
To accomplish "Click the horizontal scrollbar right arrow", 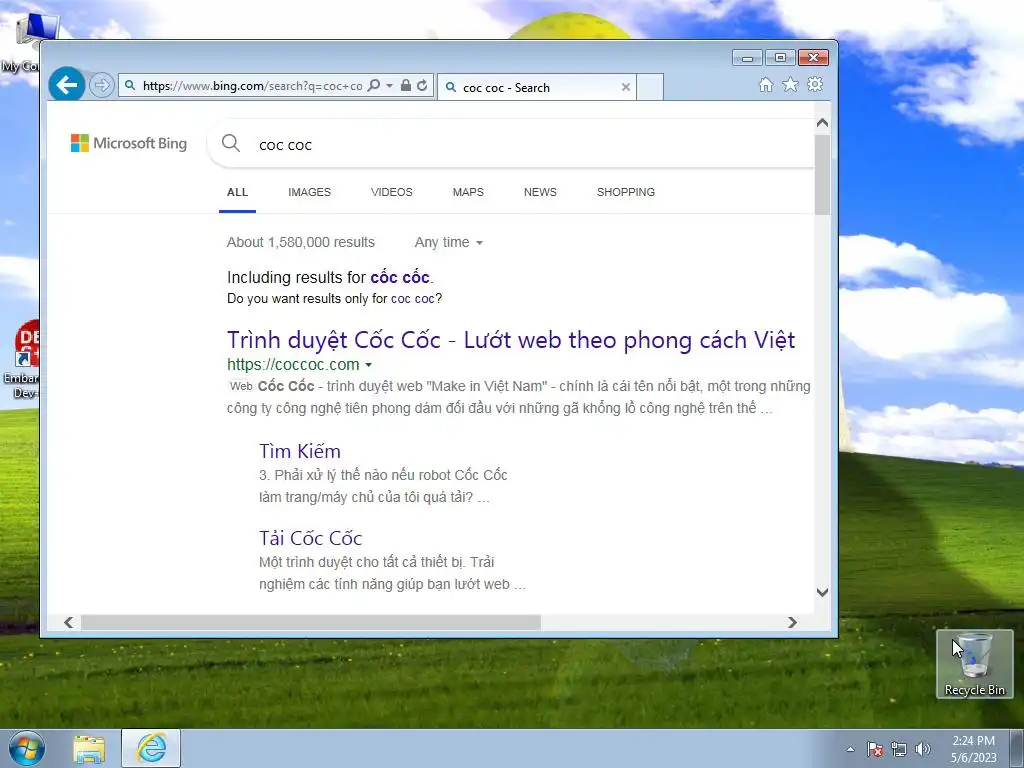I will 792,622.
